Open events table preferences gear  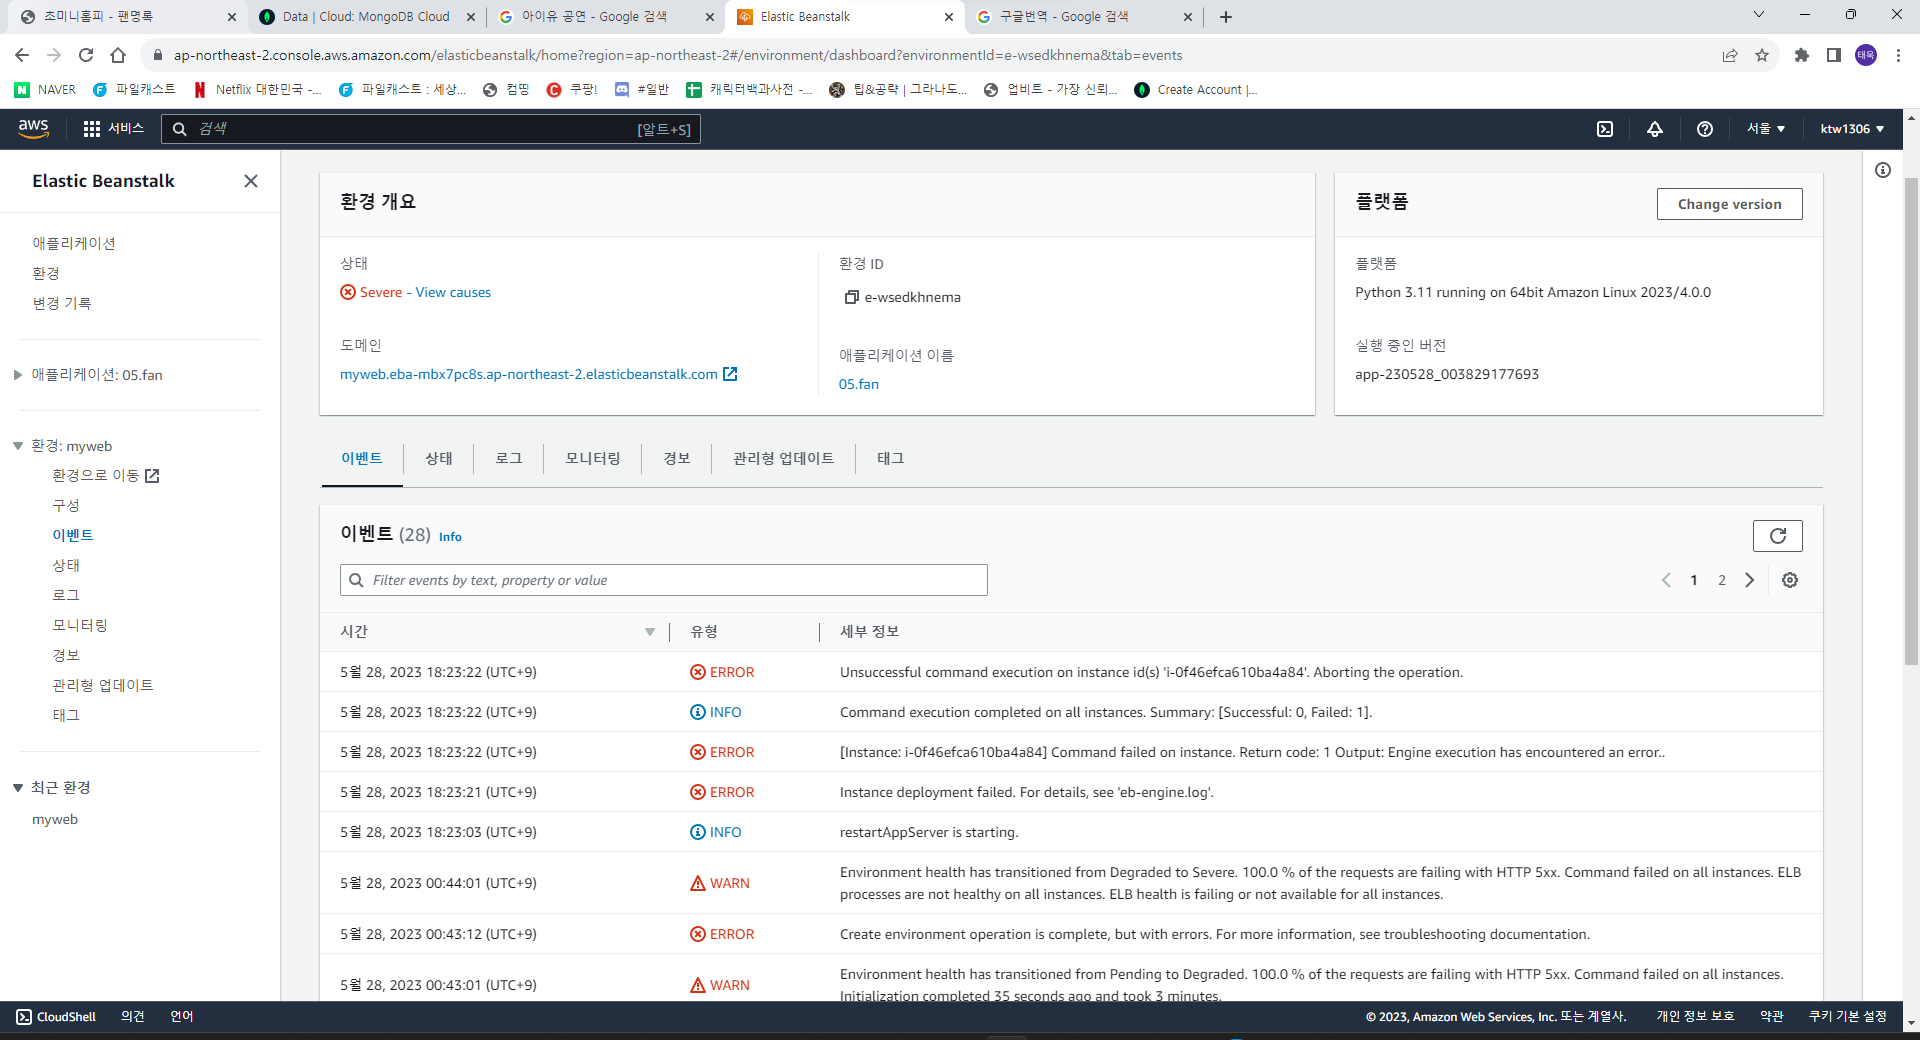click(1790, 580)
